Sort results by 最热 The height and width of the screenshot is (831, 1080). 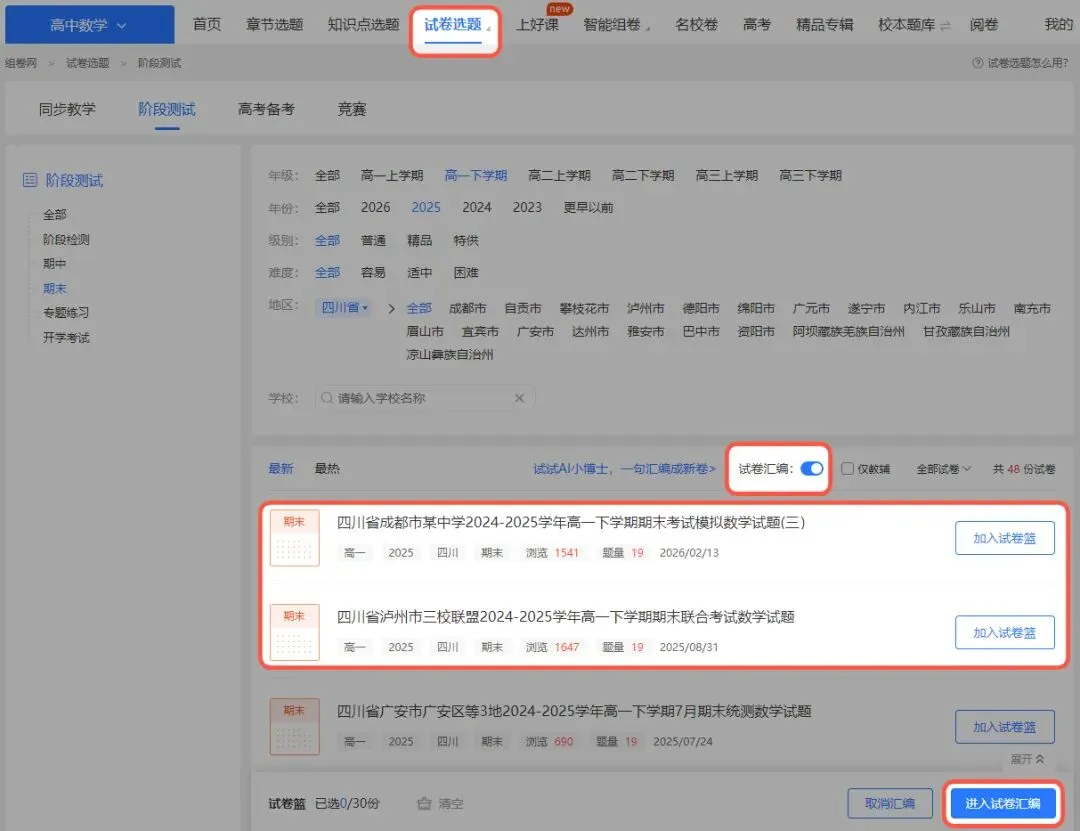tap(327, 469)
